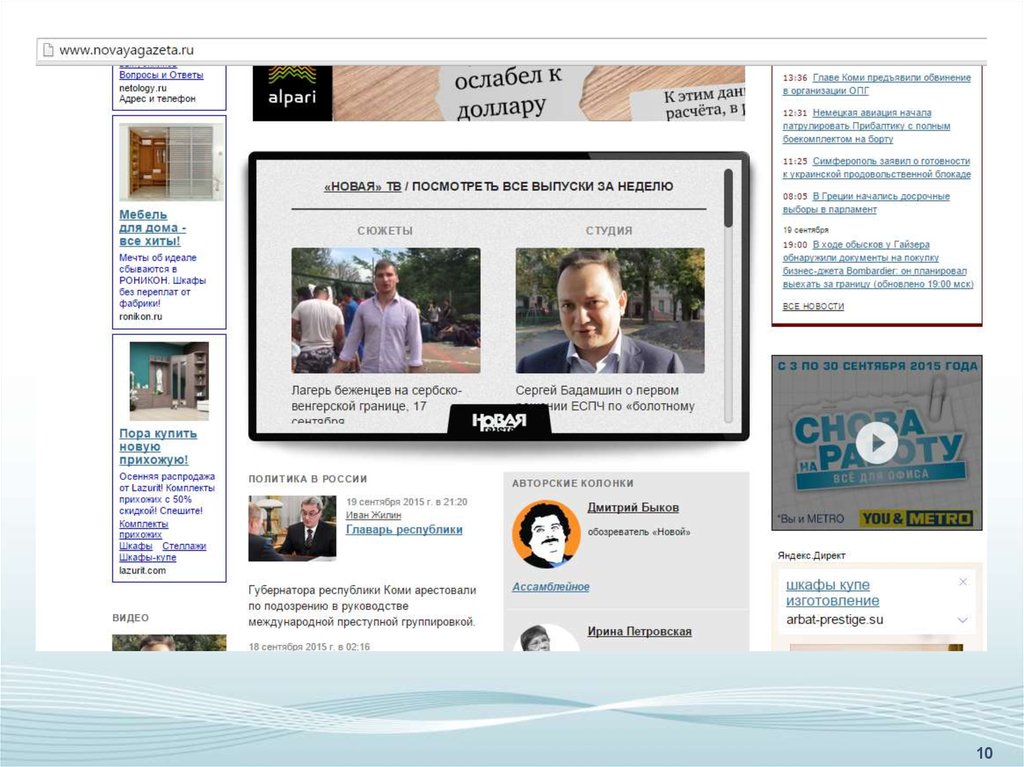
Task: Click the ПОЛИТИКА В РОССИИ section heading
Action: [308, 479]
